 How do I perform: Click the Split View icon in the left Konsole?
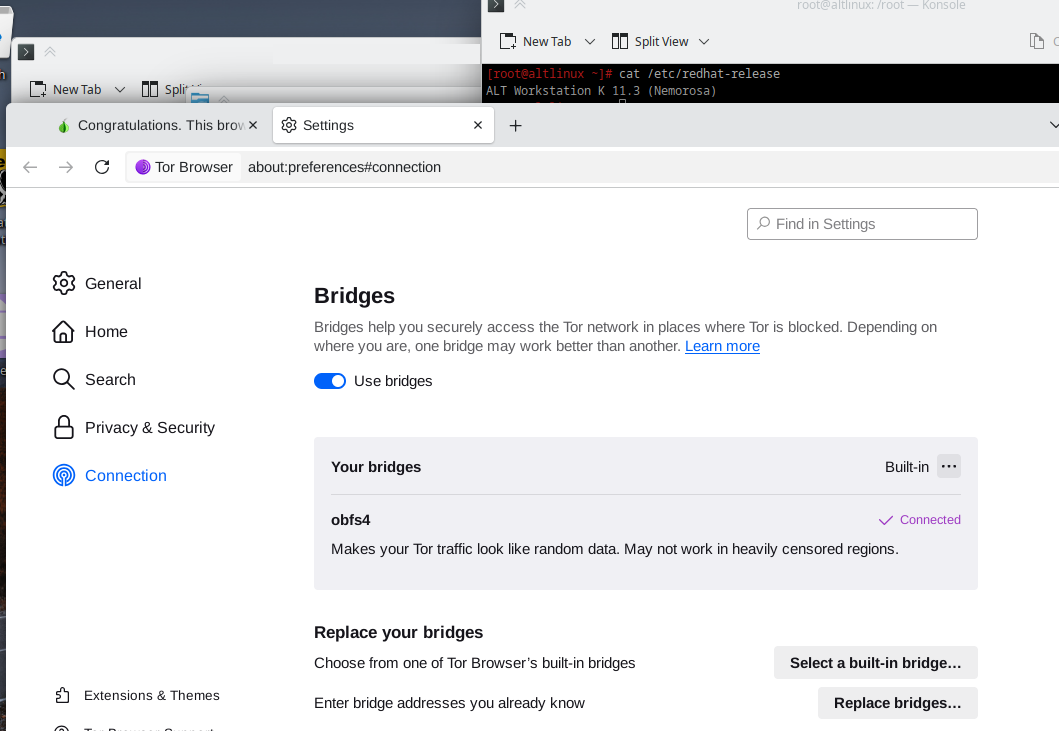tap(150, 89)
